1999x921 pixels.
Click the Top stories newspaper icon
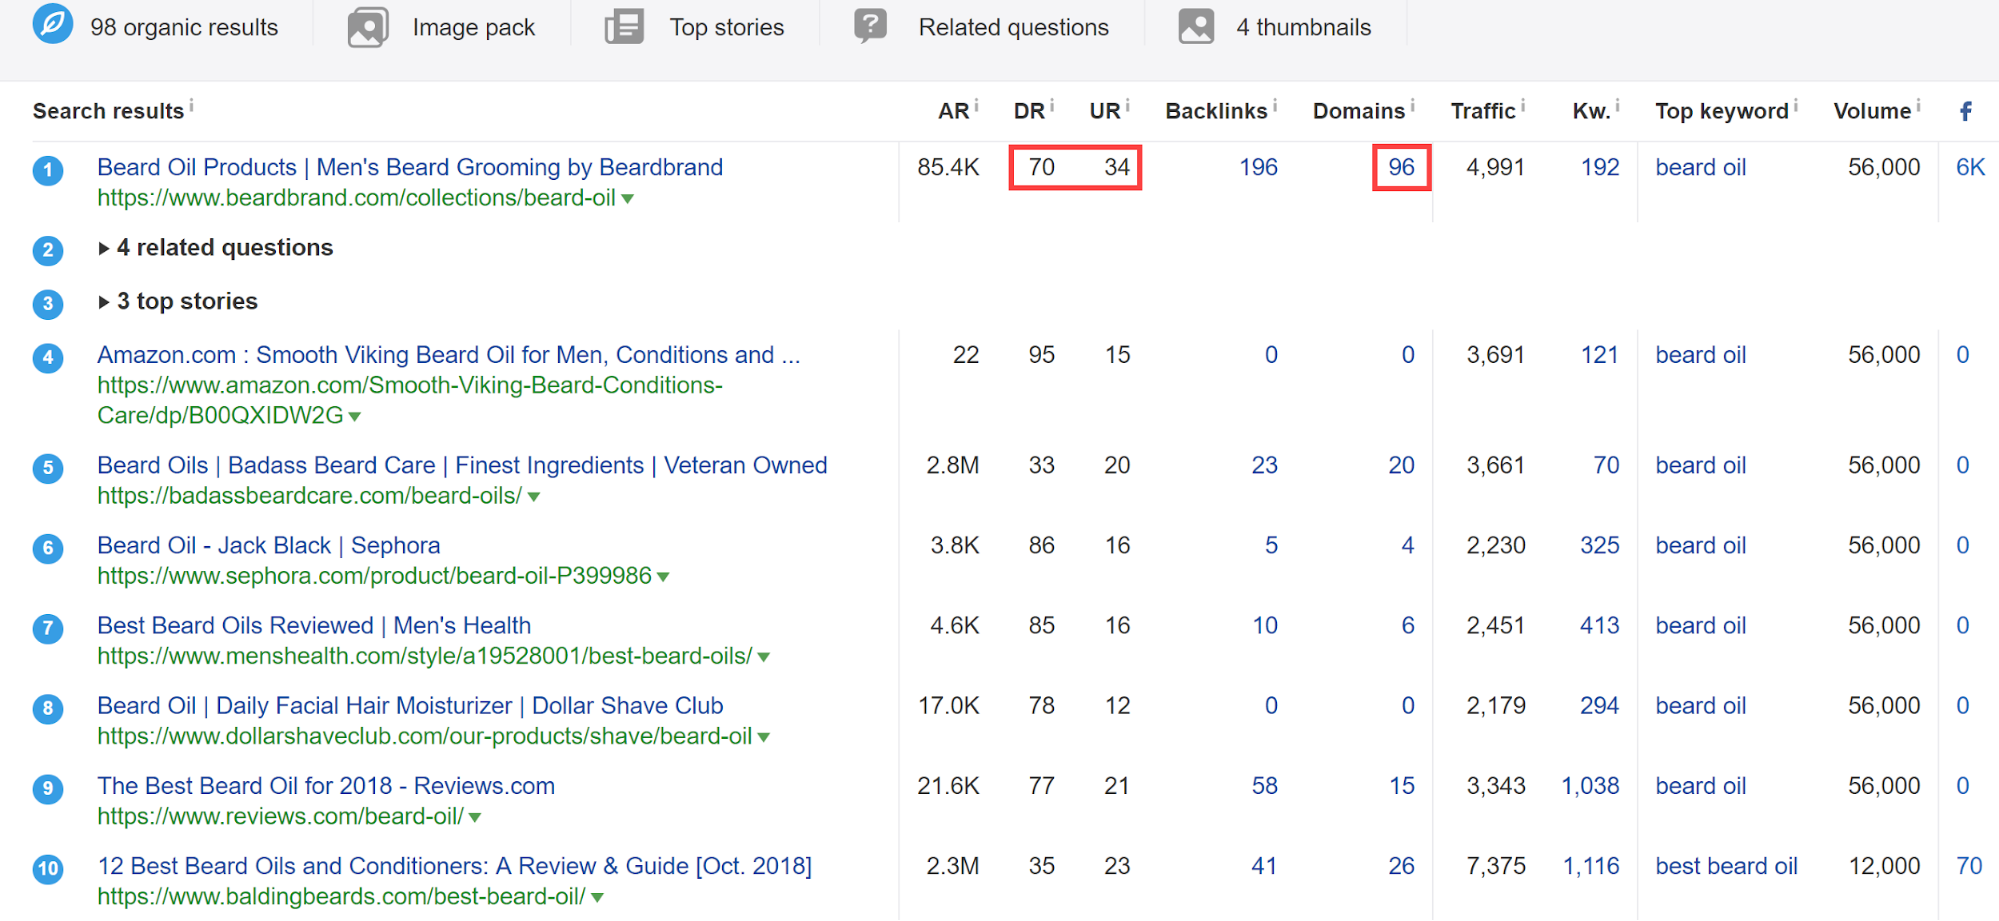click(x=624, y=27)
